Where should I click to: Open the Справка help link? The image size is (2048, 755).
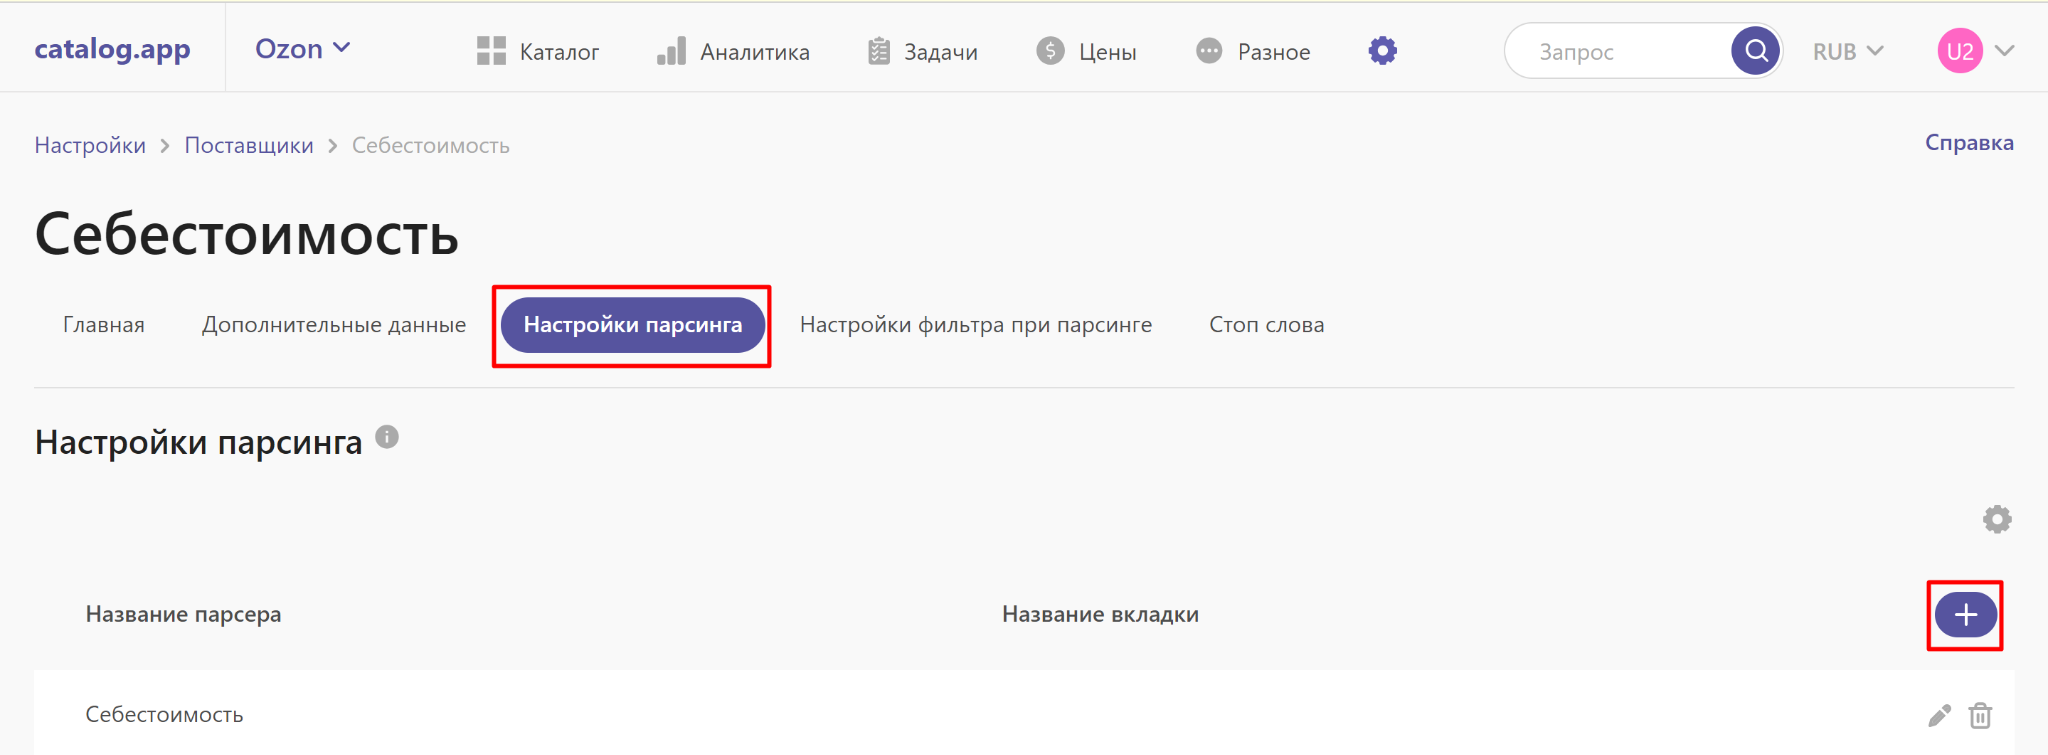coord(1968,143)
